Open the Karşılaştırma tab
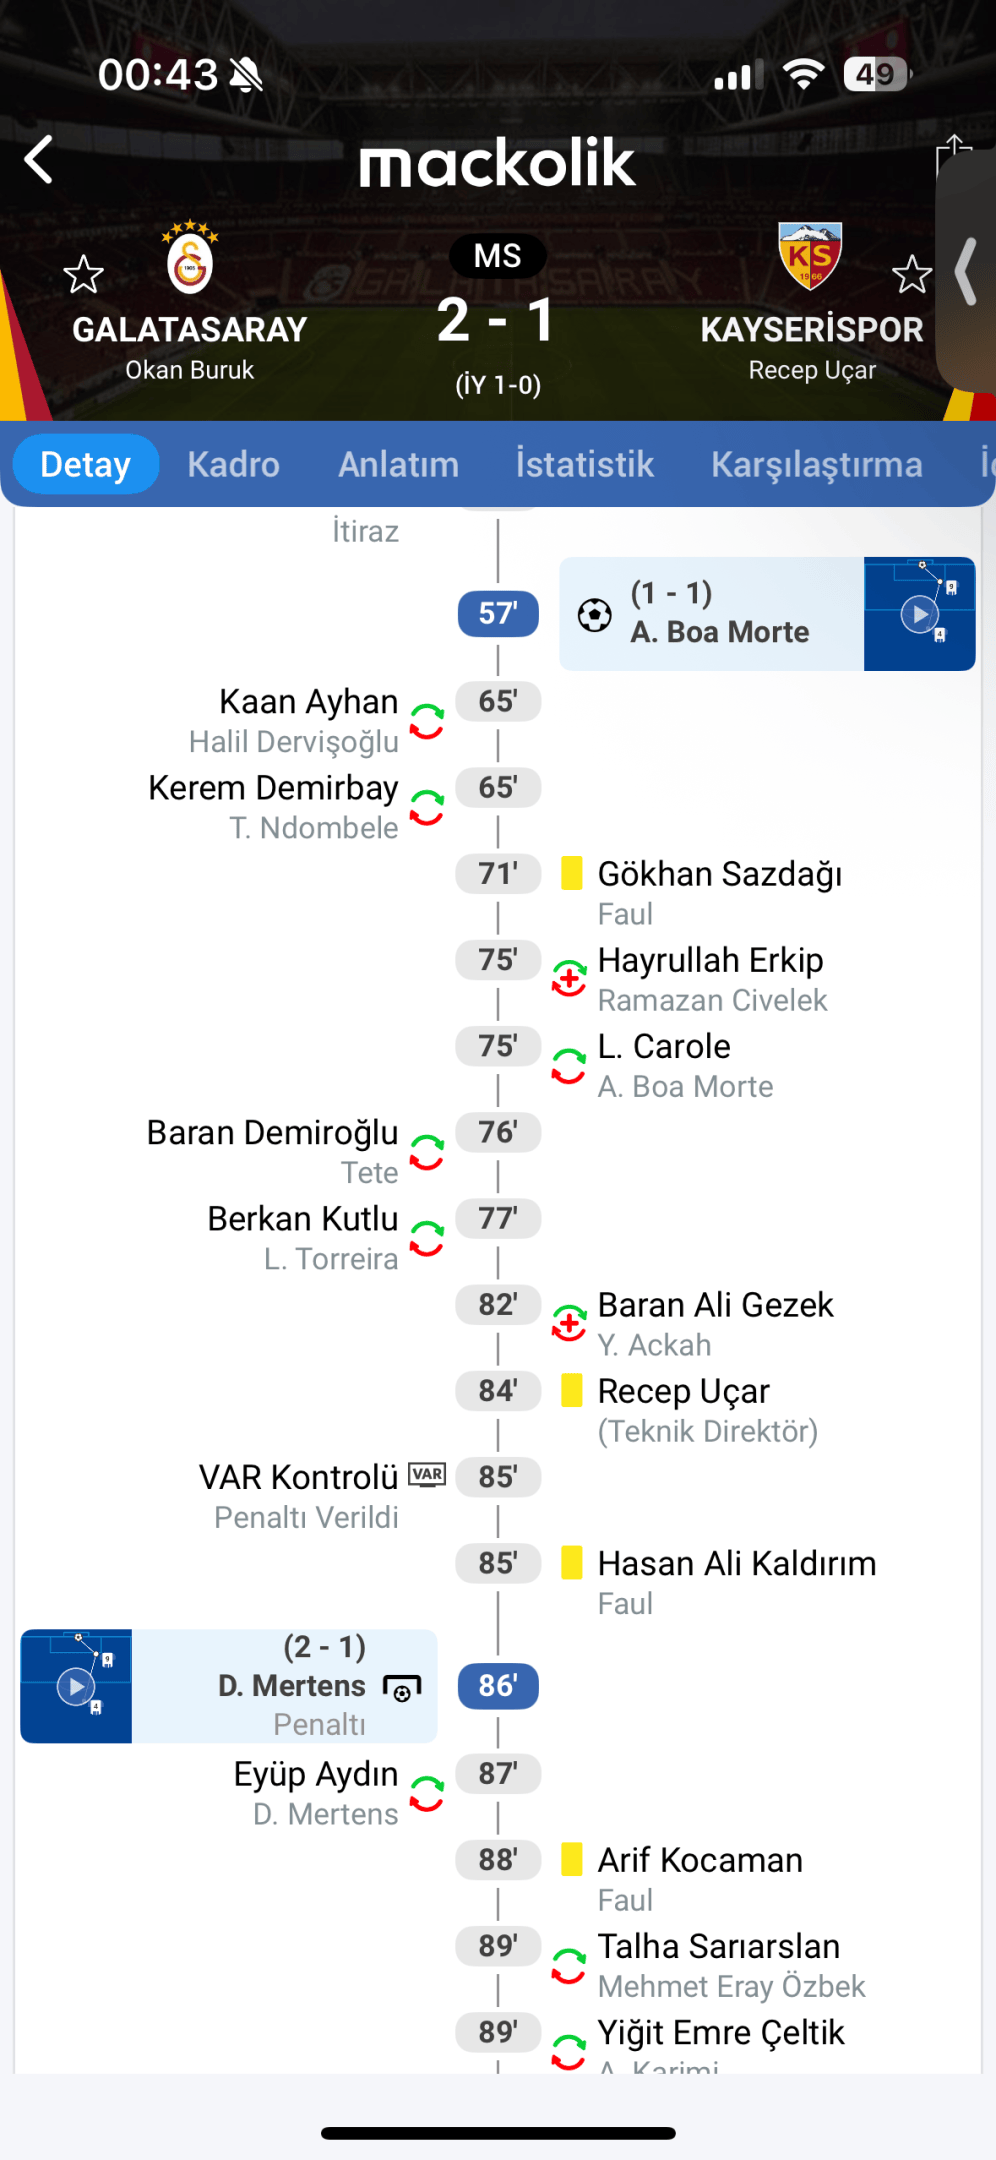This screenshot has width=996, height=2160. tap(816, 464)
